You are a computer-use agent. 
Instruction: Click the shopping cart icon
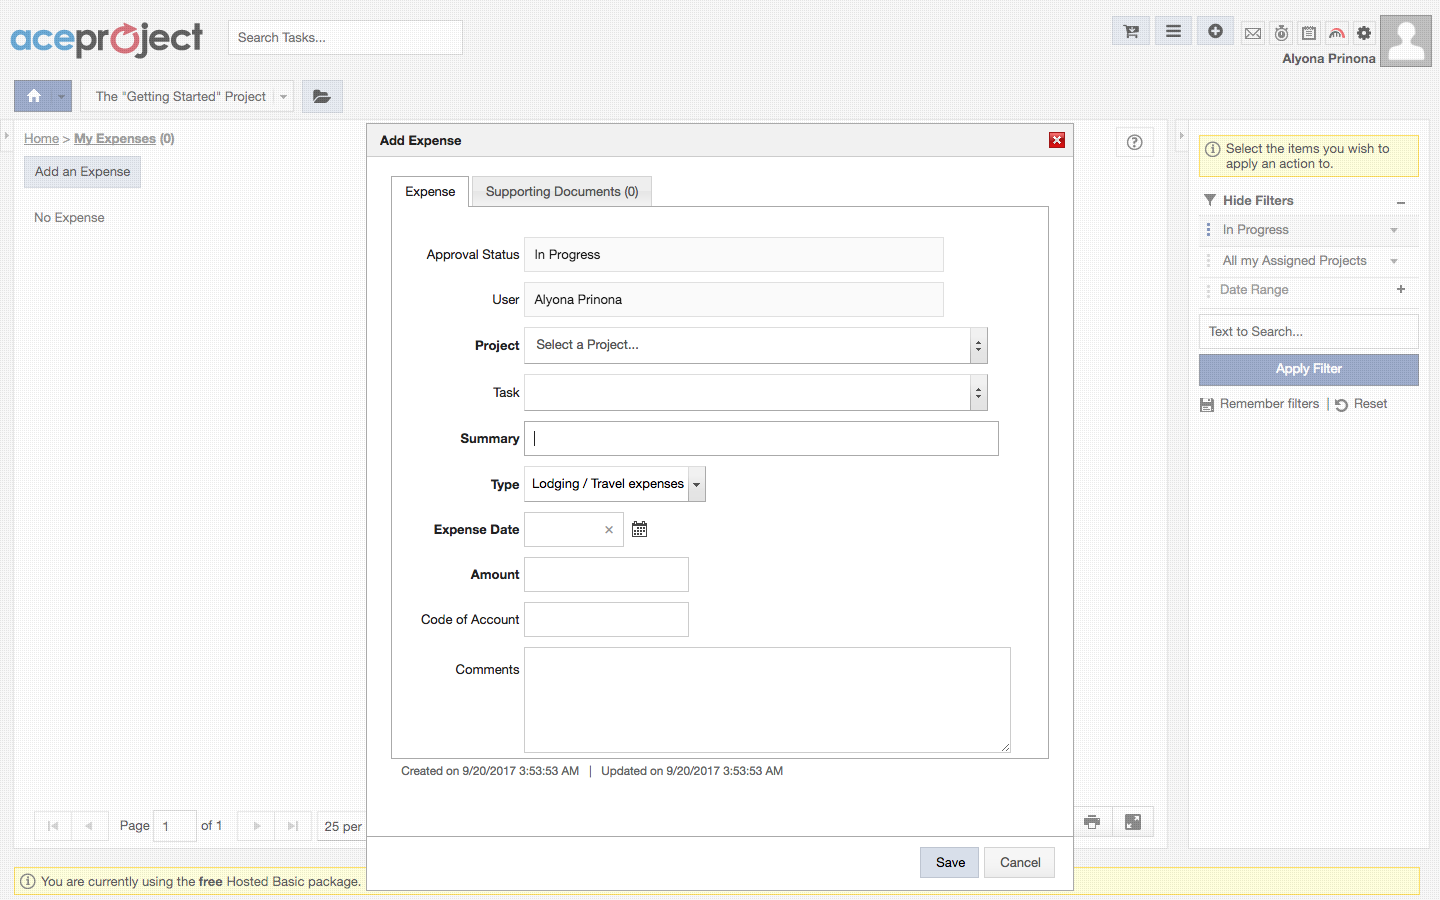coord(1131,32)
